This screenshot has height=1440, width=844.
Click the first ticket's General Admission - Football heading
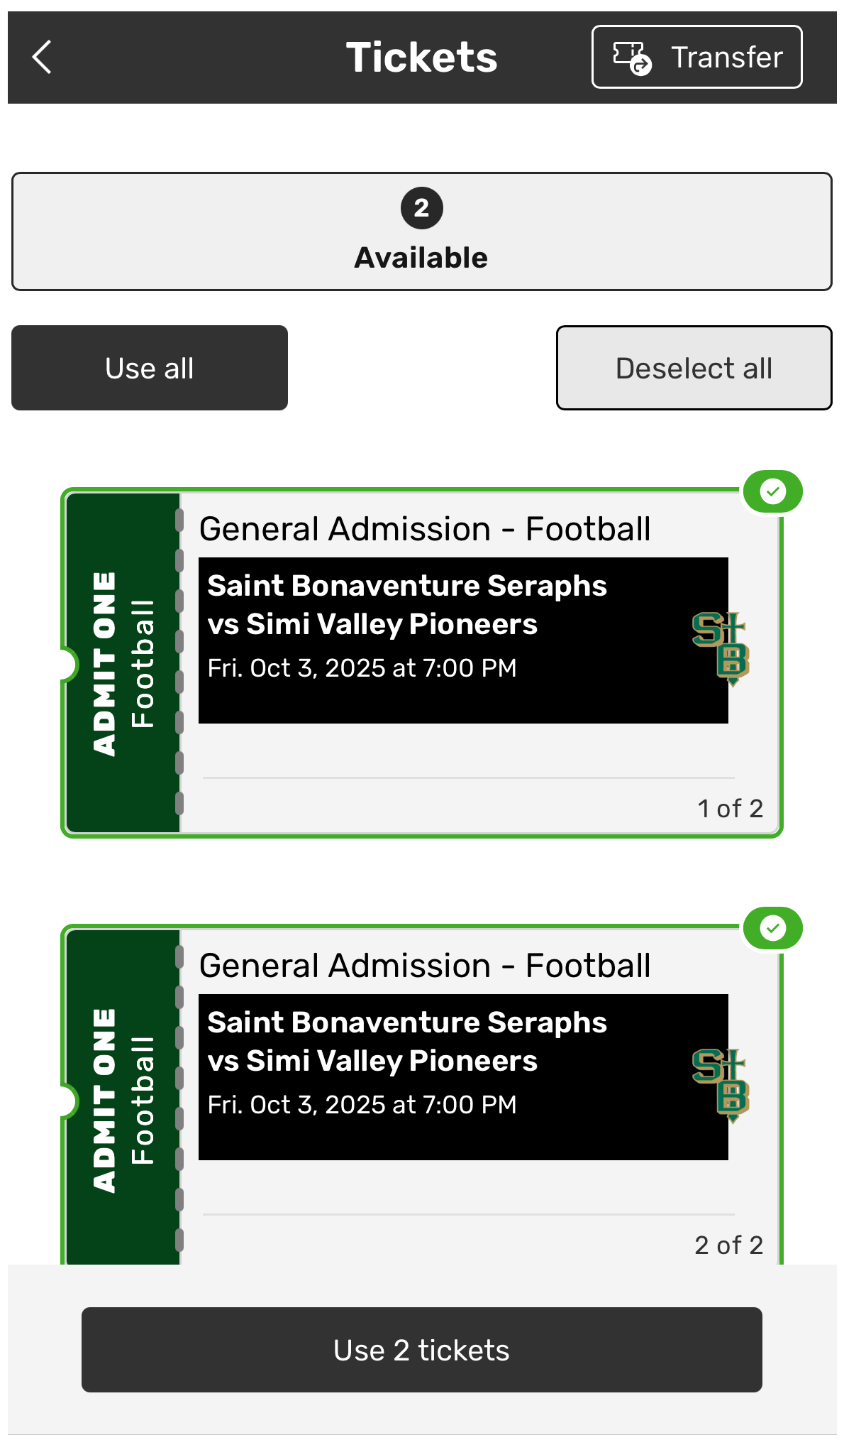(x=425, y=529)
